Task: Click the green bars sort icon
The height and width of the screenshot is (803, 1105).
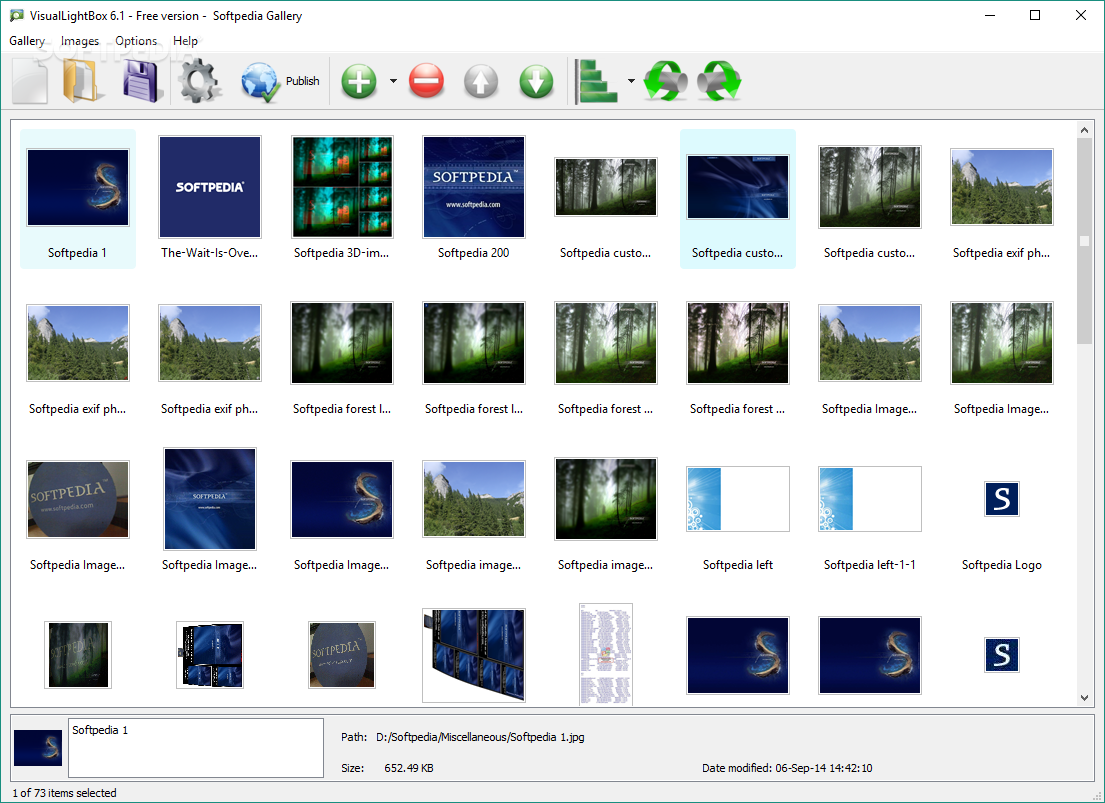Action: tap(596, 81)
